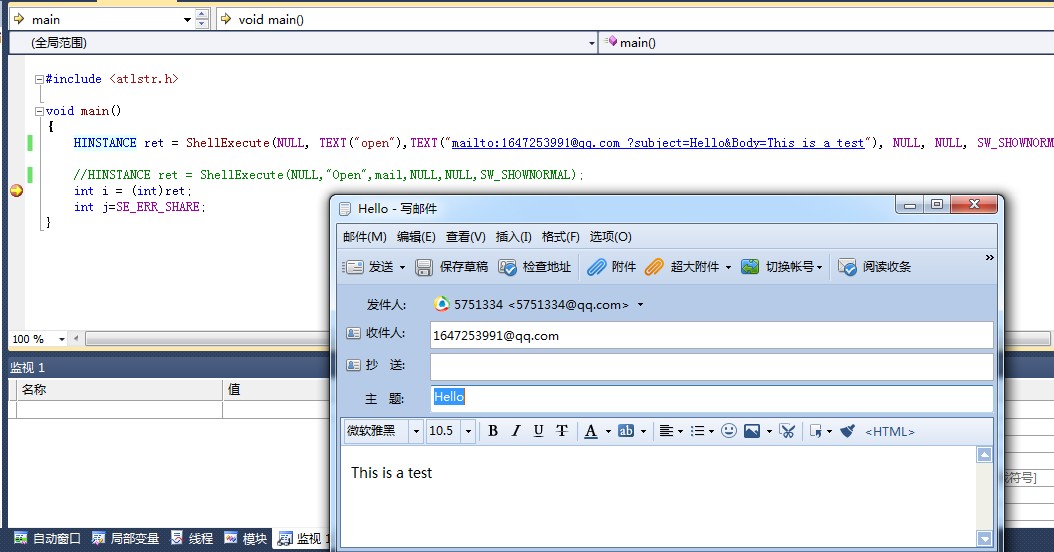Image resolution: width=1054 pixels, height=552 pixels.
Task: Click the mail body scroll down arrow
Action: (984, 538)
